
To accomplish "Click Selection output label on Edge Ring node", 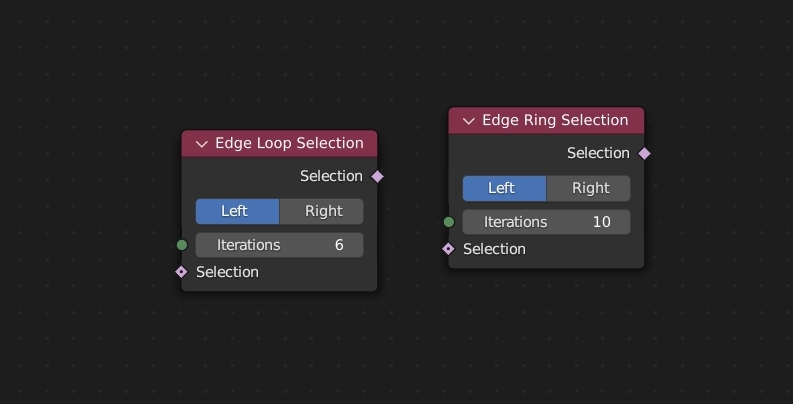I will point(598,153).
